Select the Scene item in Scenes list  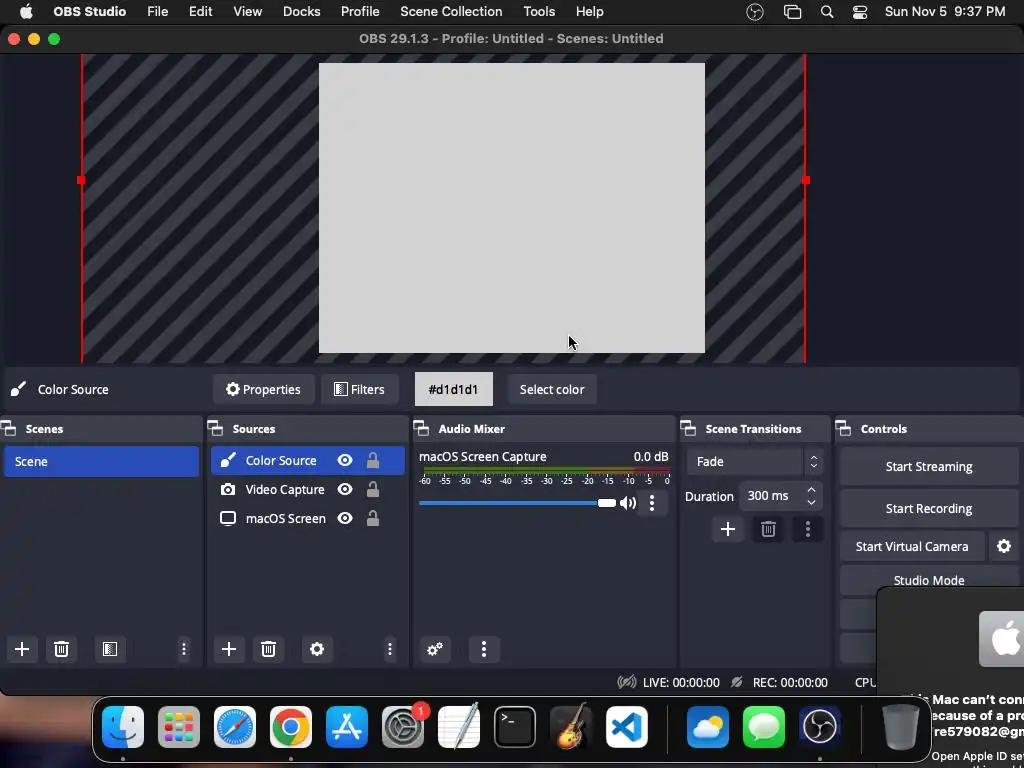pyautogui.click(x=101, y=461)
